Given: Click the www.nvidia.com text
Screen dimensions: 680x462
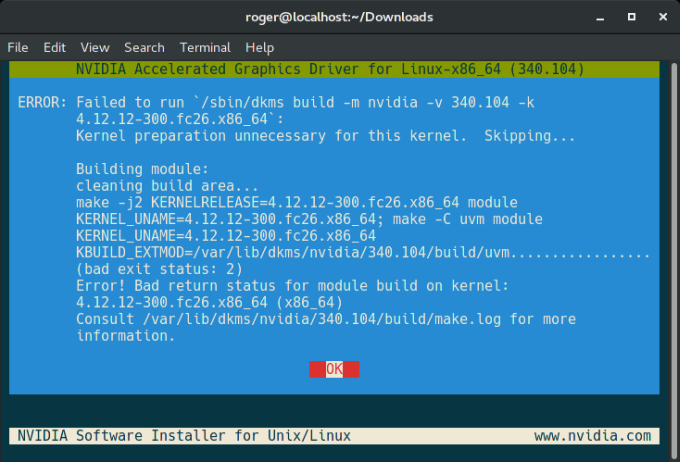Looking at the screenshot, I should (592, 436).
